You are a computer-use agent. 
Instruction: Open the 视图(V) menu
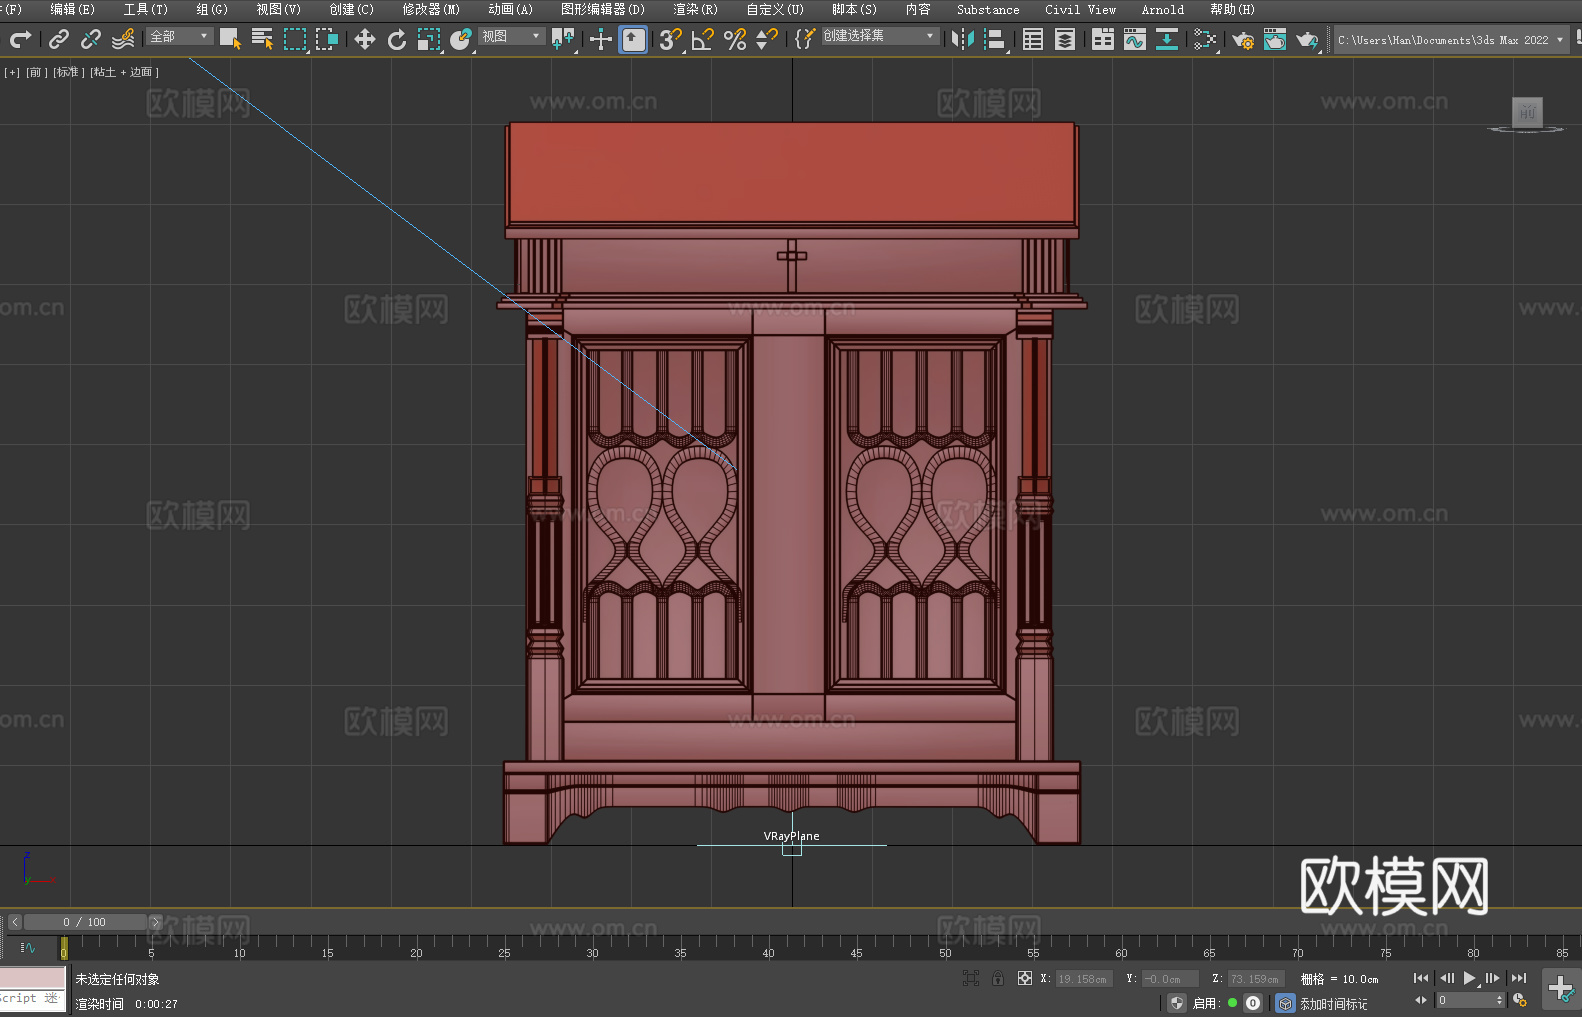point(279,9)
